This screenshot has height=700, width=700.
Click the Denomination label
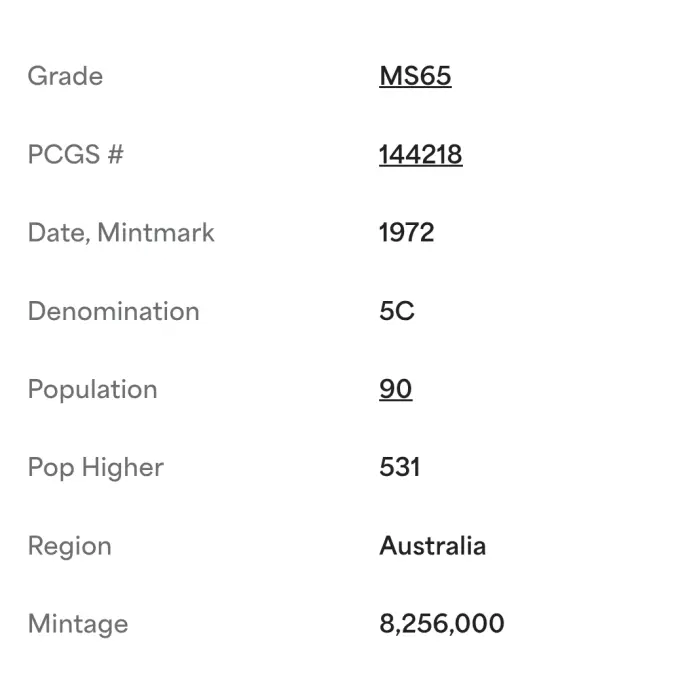tap(113, 311)
